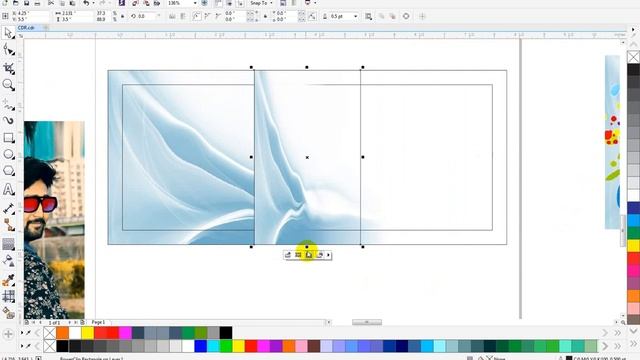Viewport: 640px width, 360px height.
Task: Click the Convert to Curves button
Action: point(406,16)
